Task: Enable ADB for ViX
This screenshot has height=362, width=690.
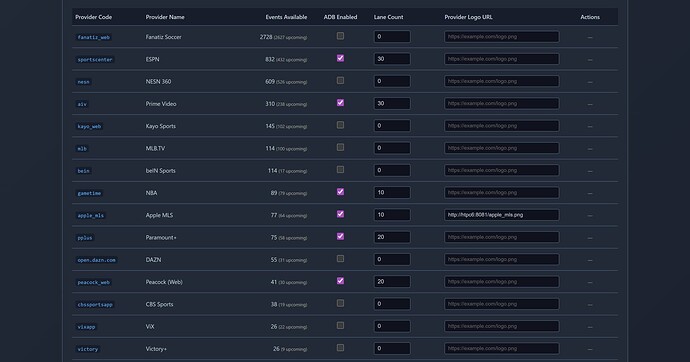Action: (340, 325)
